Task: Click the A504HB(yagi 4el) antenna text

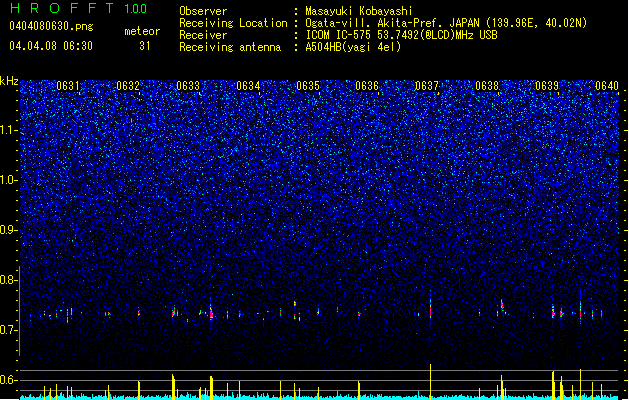Action: point(353,47)
